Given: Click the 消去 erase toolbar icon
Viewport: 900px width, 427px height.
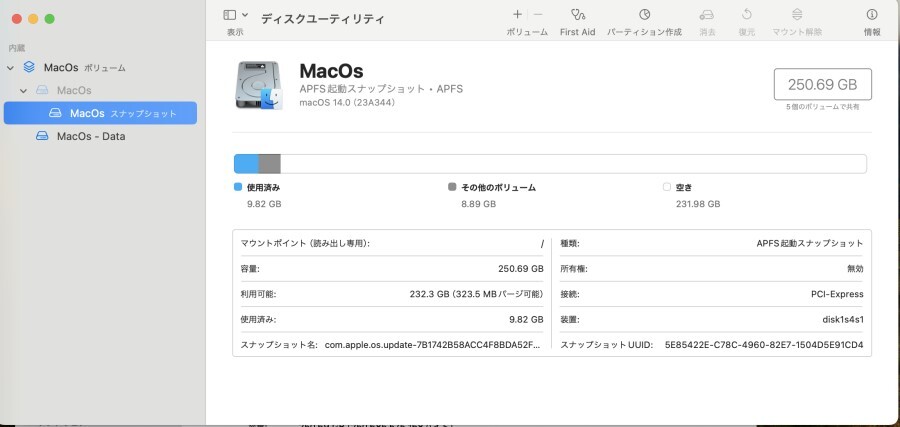Looking at the screenshot, I should pyautogui.click(x=707, y=14).
